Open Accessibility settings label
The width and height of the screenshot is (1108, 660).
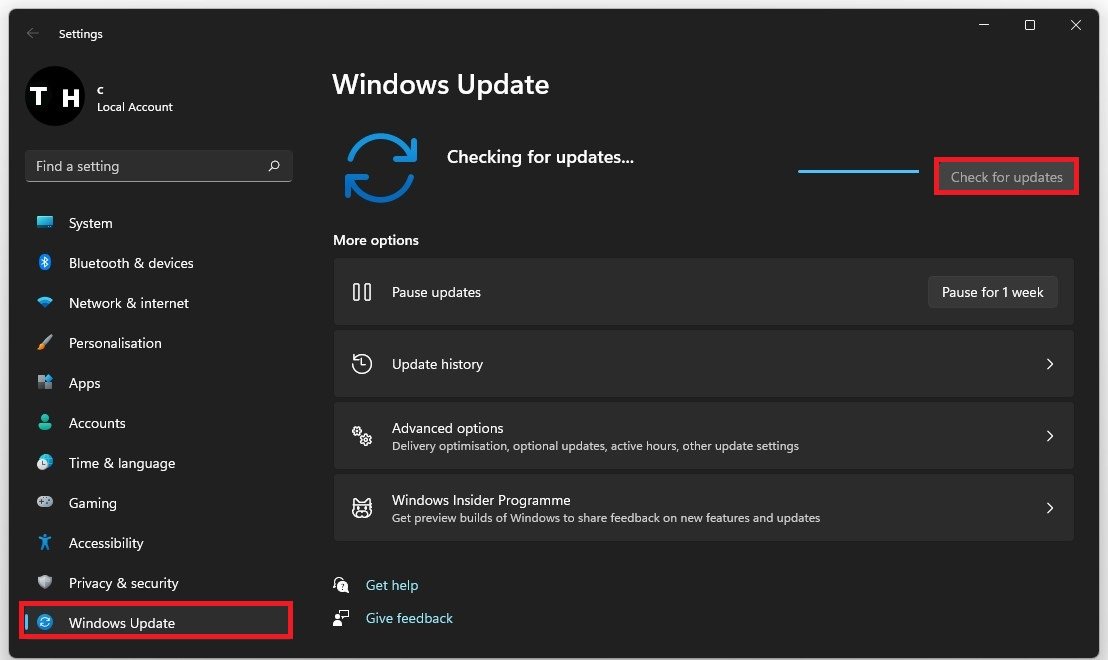106,543
